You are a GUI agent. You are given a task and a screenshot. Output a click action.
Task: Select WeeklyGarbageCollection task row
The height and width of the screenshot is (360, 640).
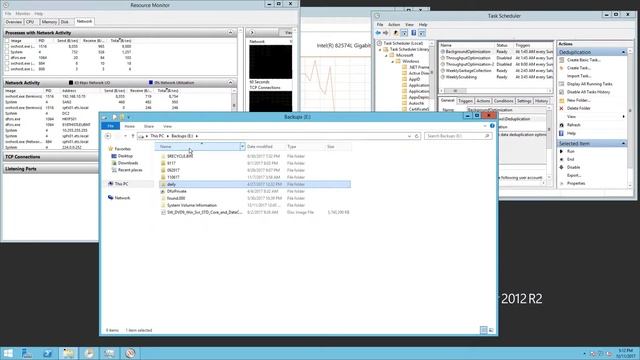pos(496,71)
